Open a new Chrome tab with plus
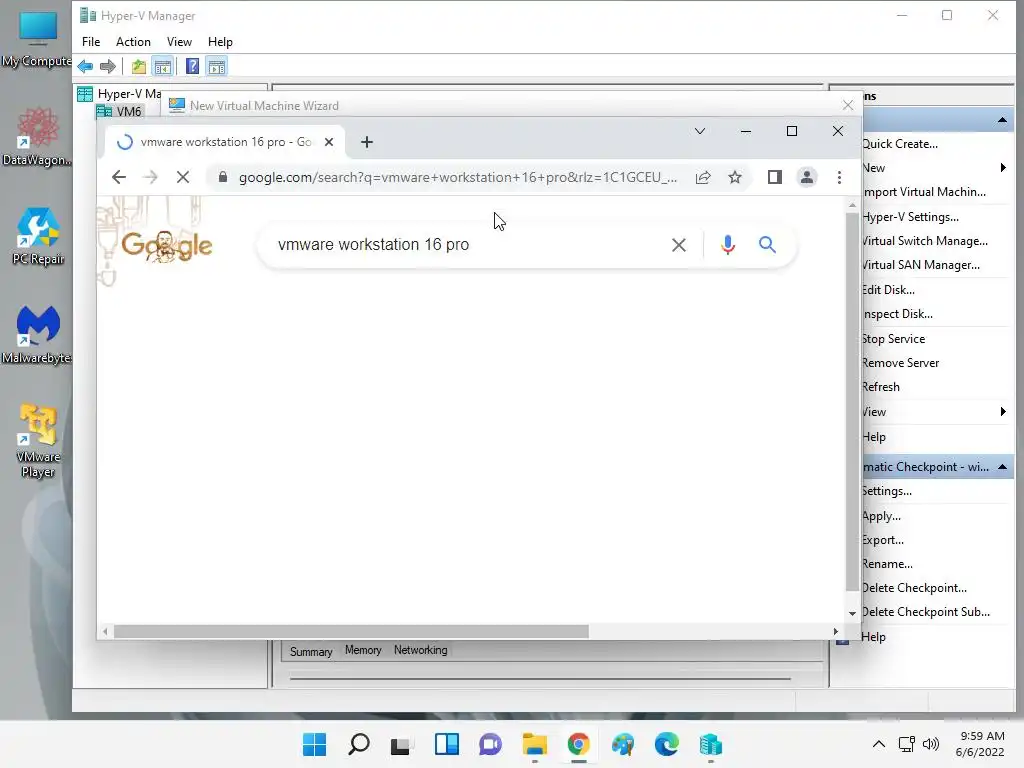The height and width of the screenshot is (768, 1024). point(366,142)
